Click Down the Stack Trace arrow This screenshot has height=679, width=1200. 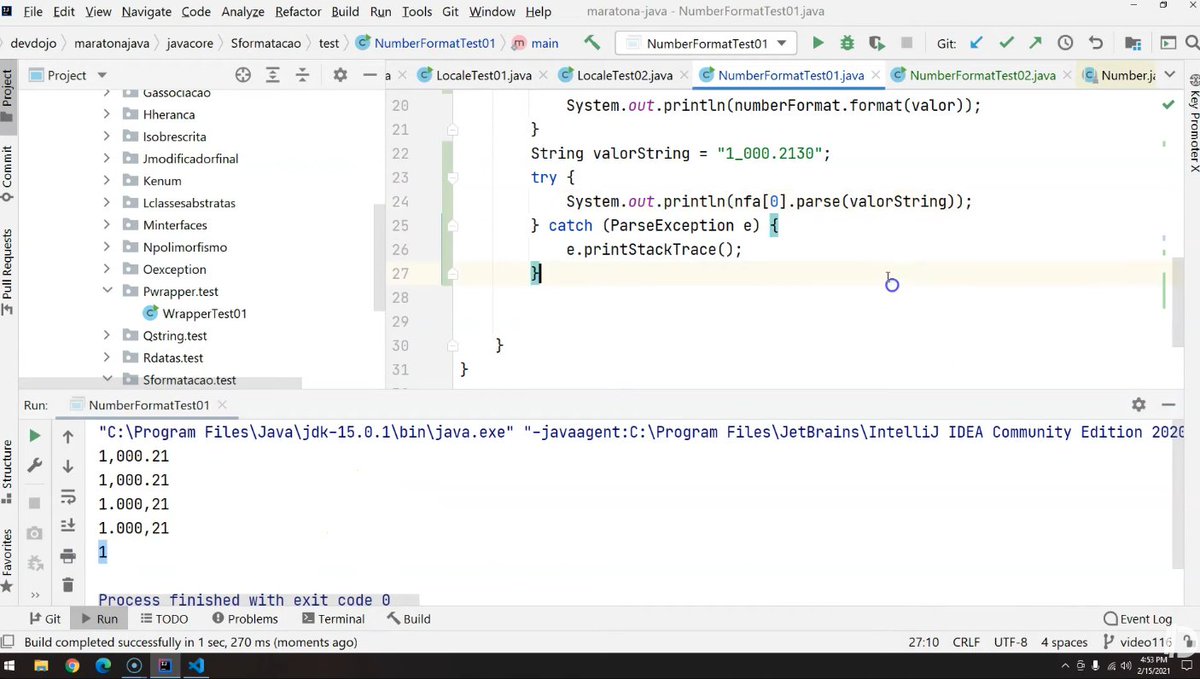68,466
